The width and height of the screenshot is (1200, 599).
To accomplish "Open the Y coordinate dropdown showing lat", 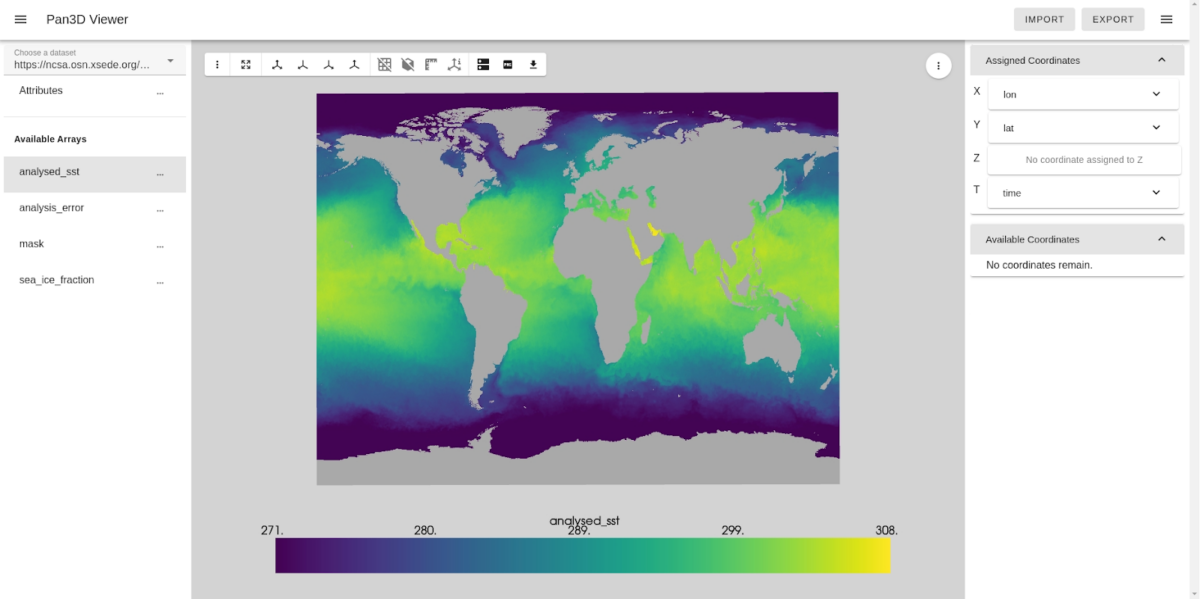I will [x=1083, y=127].
